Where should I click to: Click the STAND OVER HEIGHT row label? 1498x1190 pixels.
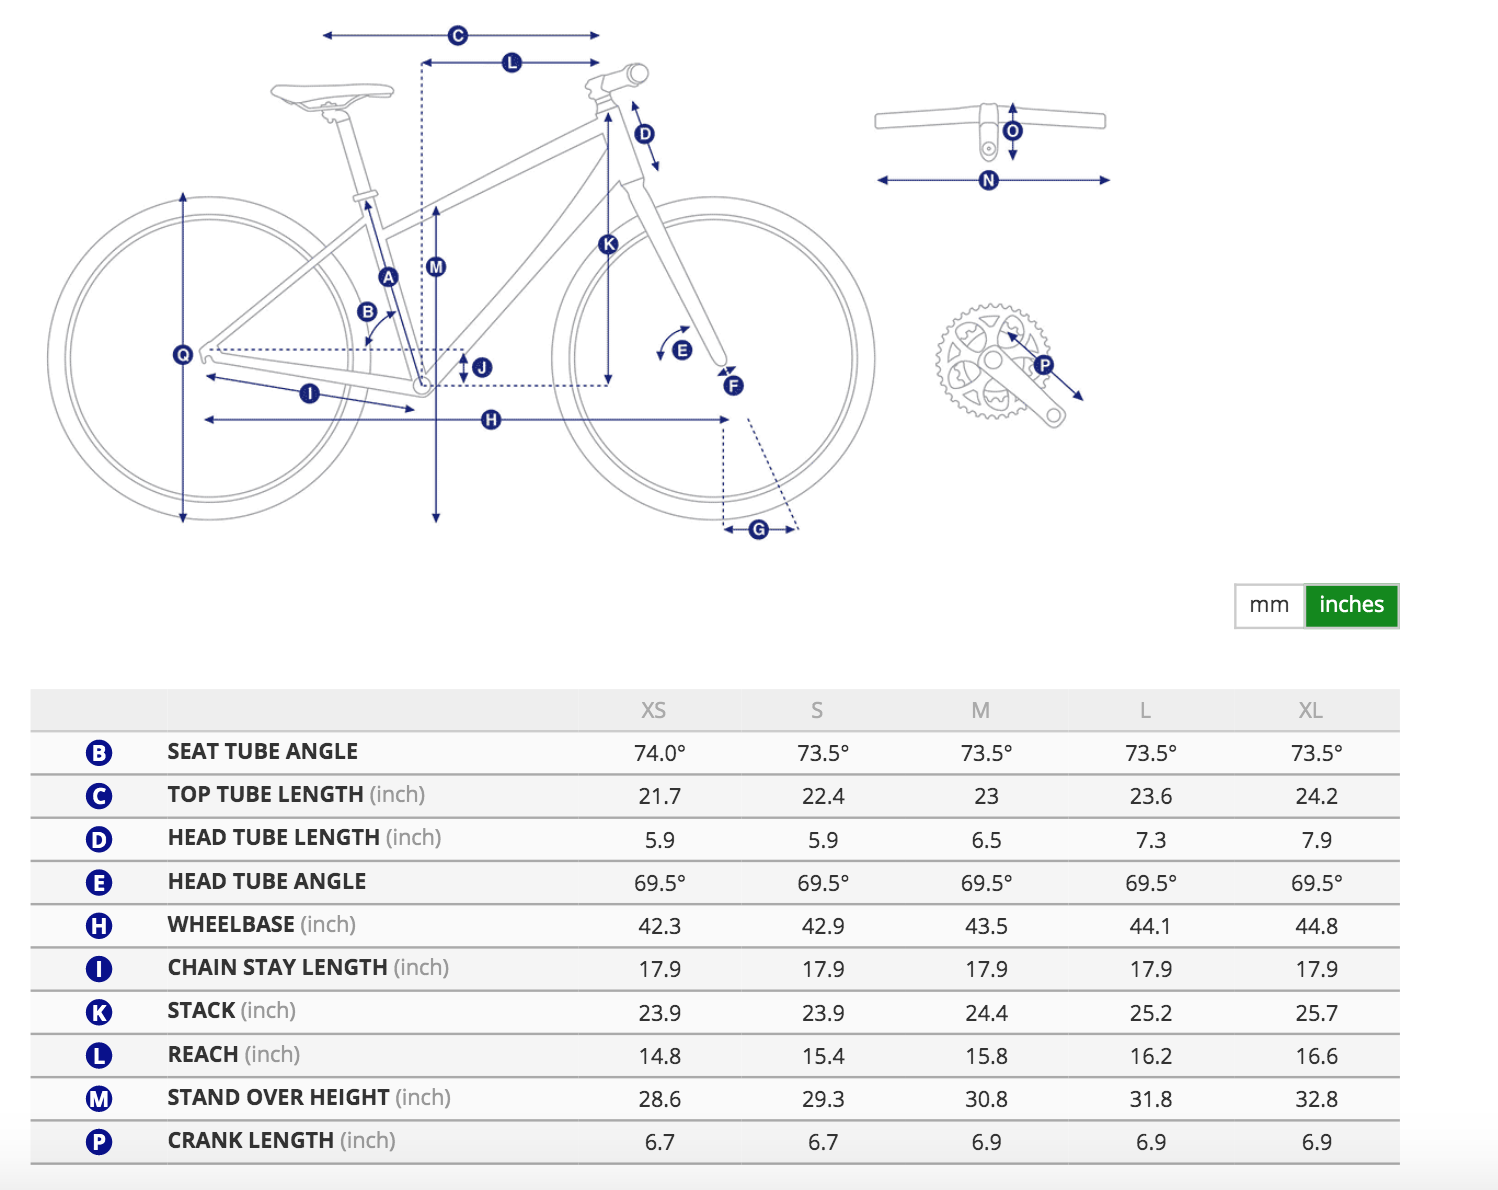pos(278,1098)
